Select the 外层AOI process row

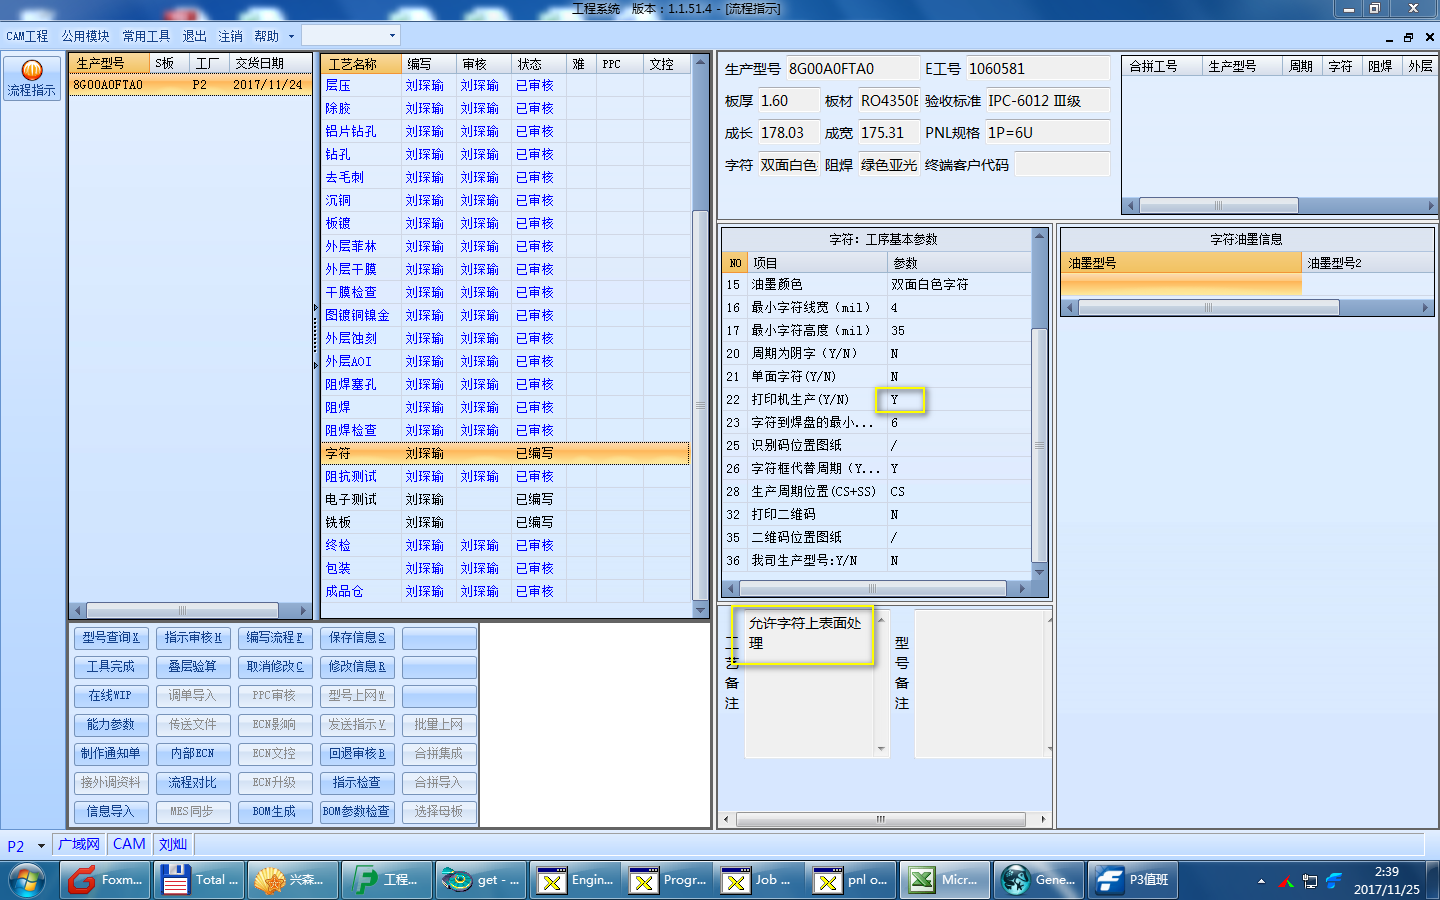505,362
